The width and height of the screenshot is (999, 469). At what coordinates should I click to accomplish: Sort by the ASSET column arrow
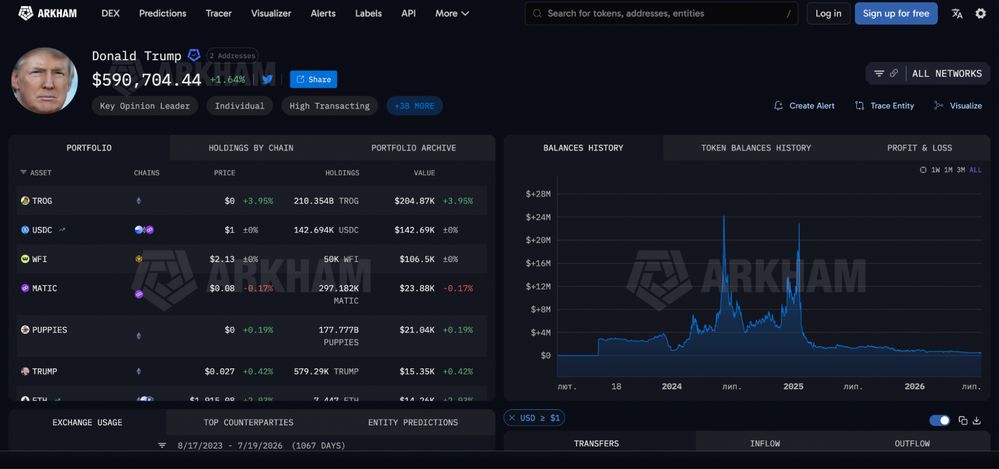pyautogui.click(x=24, y=173)
